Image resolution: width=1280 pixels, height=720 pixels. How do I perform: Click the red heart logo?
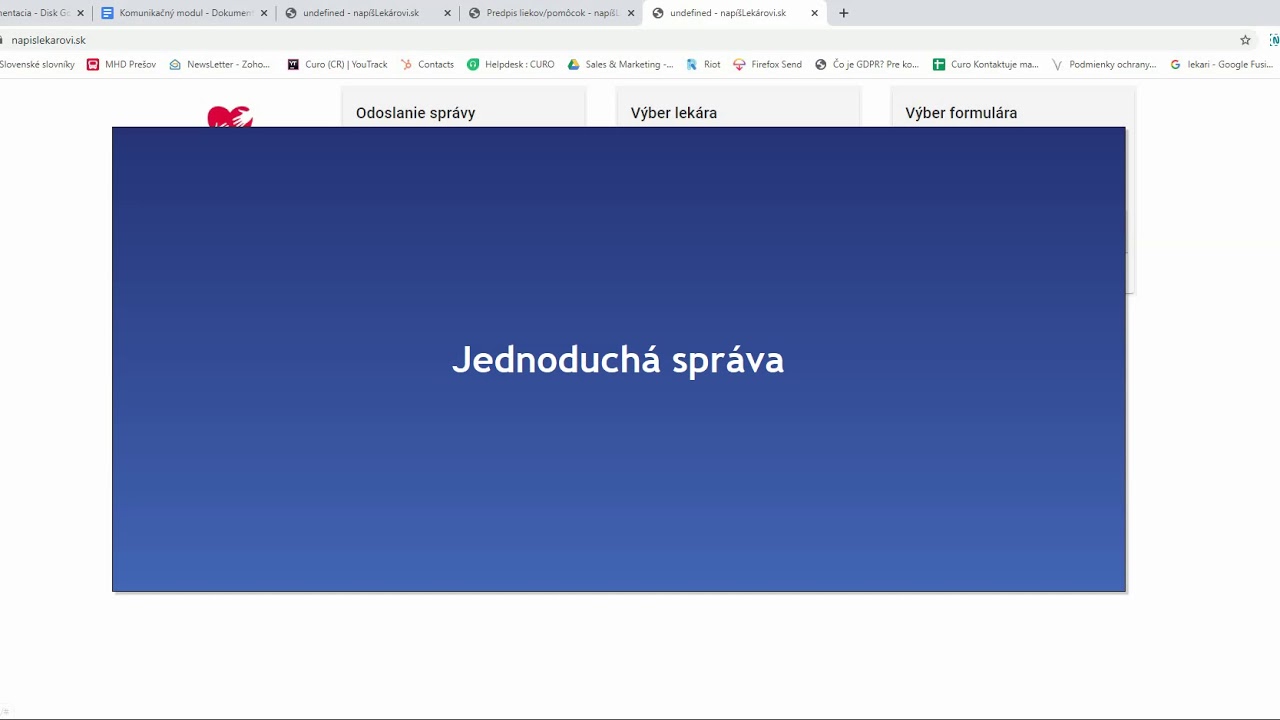point(230,117)
